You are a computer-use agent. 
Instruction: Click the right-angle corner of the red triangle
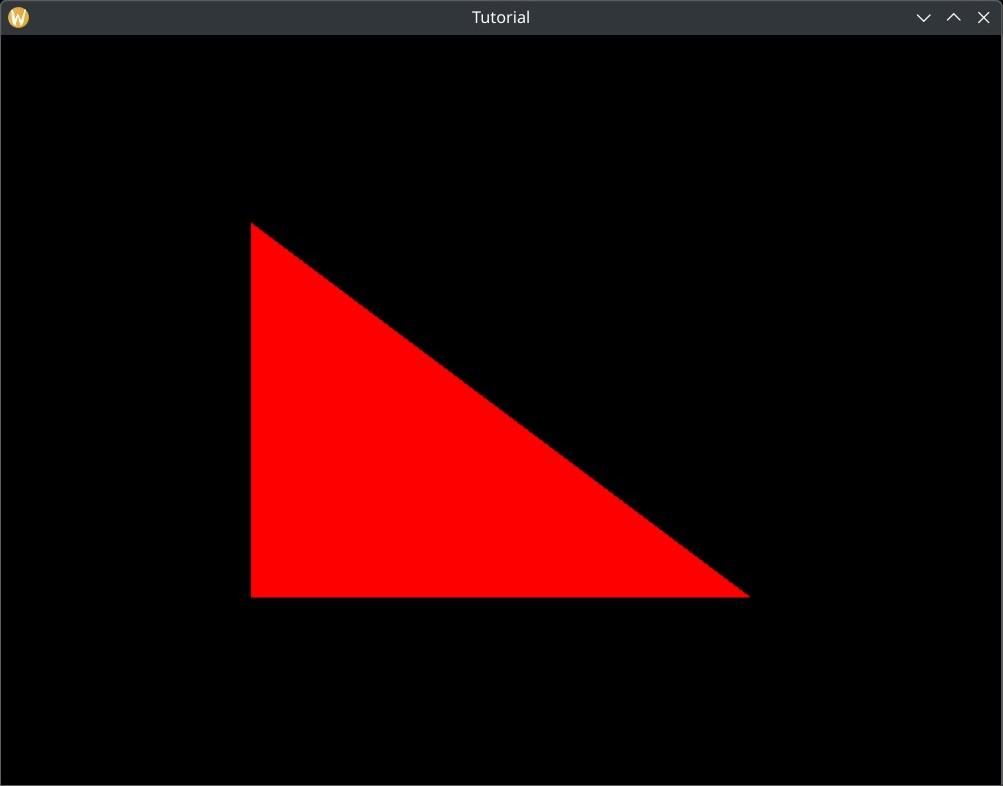254,594
